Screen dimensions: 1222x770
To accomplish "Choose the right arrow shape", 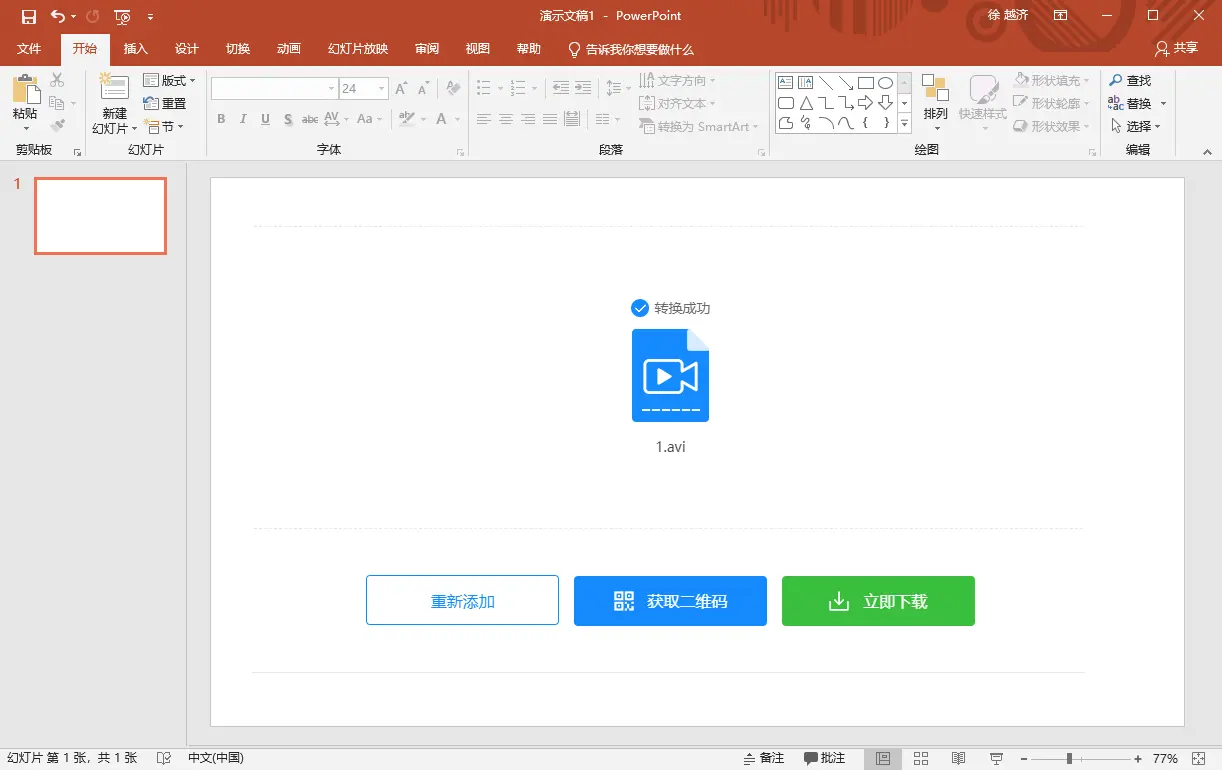I will [866, 103].
